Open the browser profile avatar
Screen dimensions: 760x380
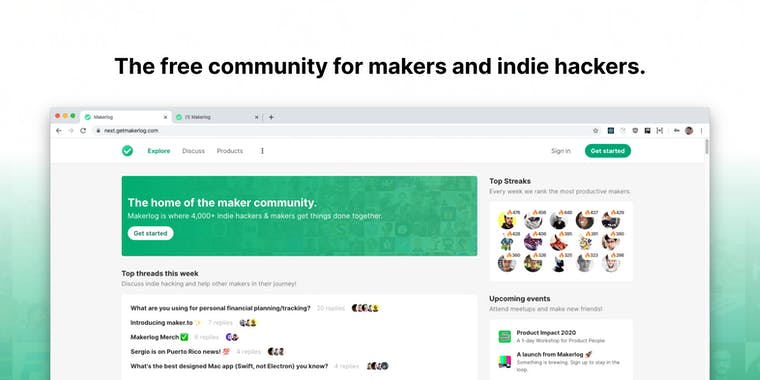pyautogui.click(x=689, y=130)
